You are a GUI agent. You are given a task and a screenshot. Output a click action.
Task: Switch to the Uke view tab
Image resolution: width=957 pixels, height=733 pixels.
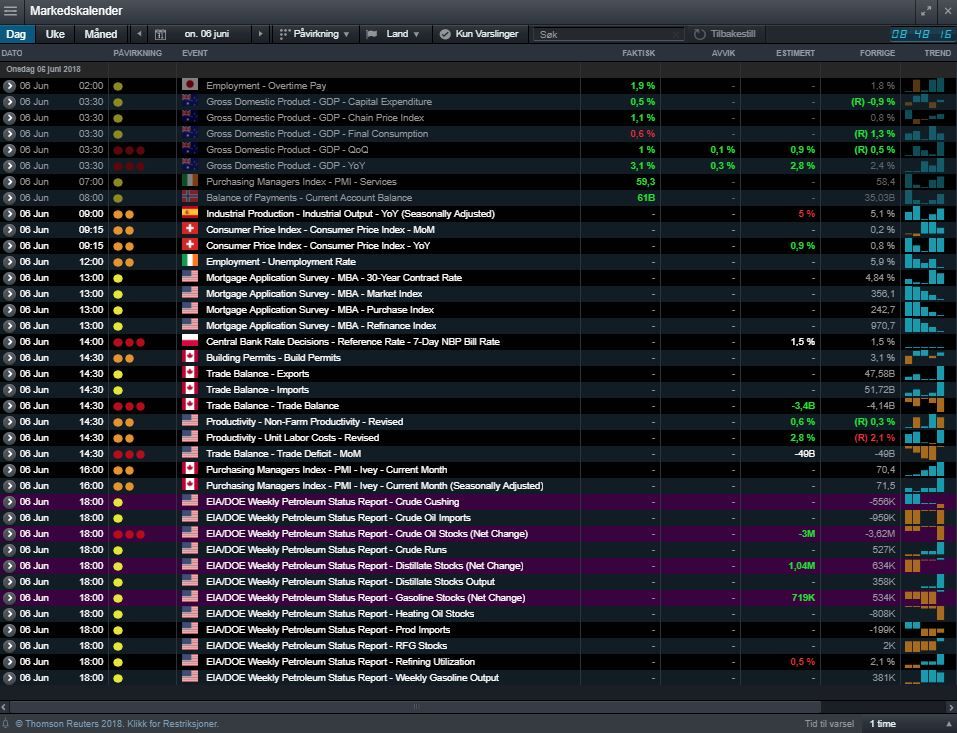click(x=55, y=34)
